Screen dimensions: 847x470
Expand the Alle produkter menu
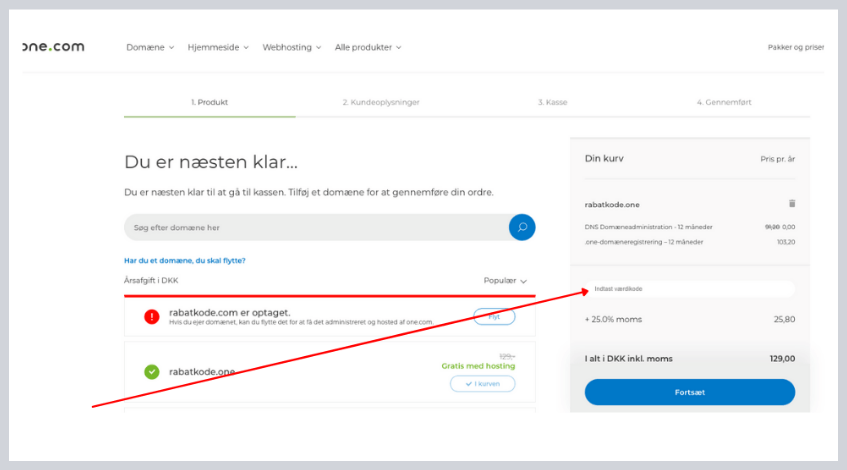point(368,47)
